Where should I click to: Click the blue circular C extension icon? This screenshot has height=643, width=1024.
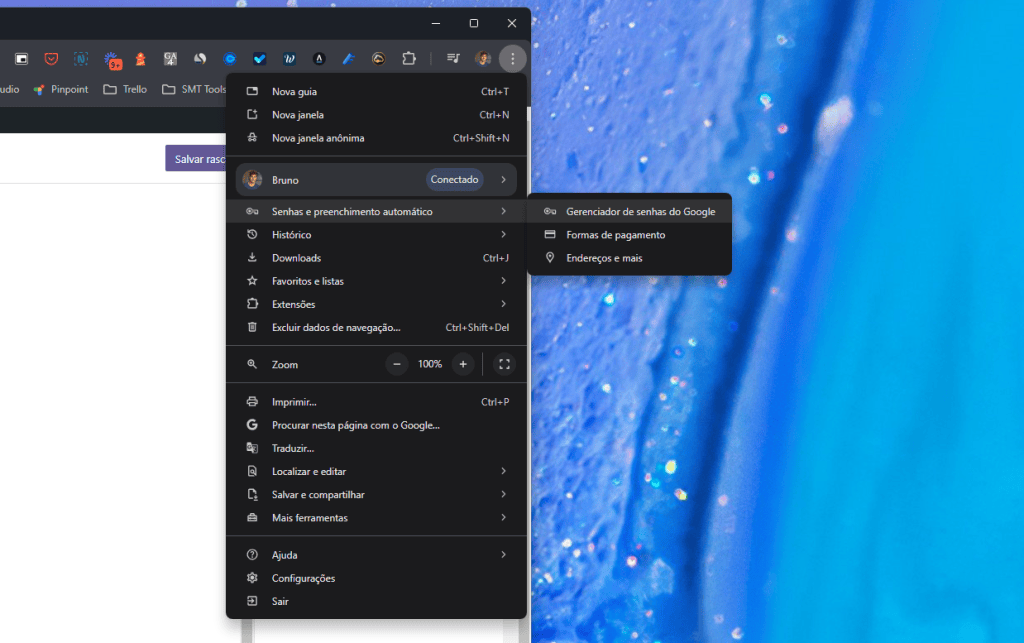click(230, 59)
